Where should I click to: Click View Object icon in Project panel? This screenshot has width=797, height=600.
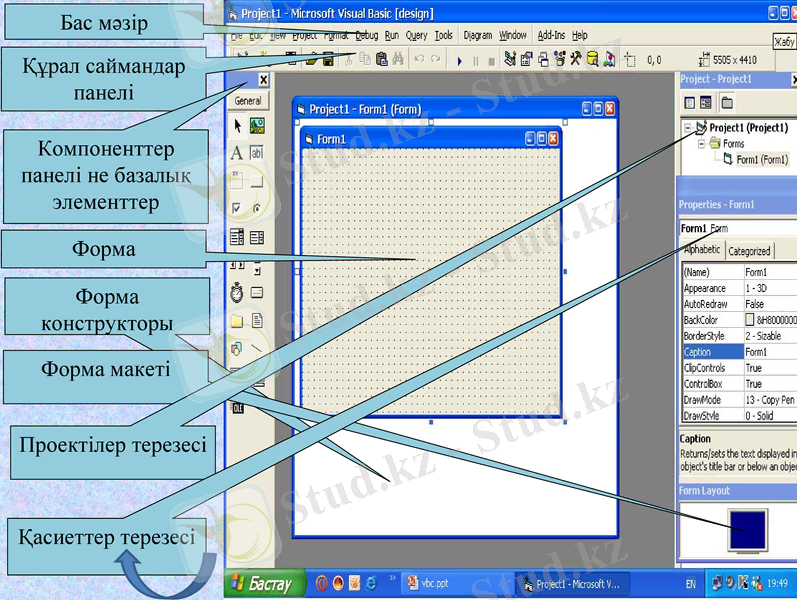click(706, 103)
